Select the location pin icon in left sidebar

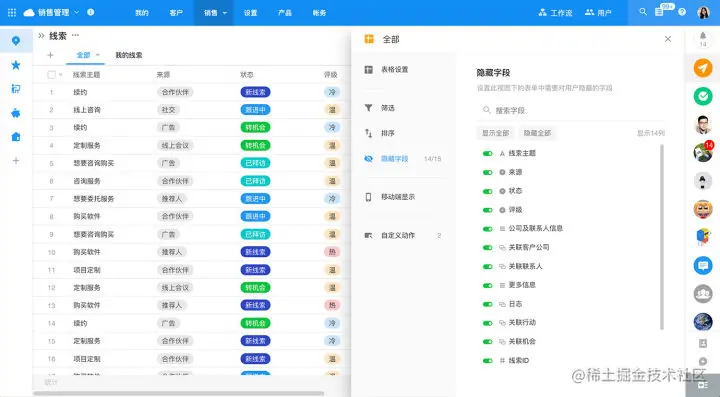tap(16, 41)
